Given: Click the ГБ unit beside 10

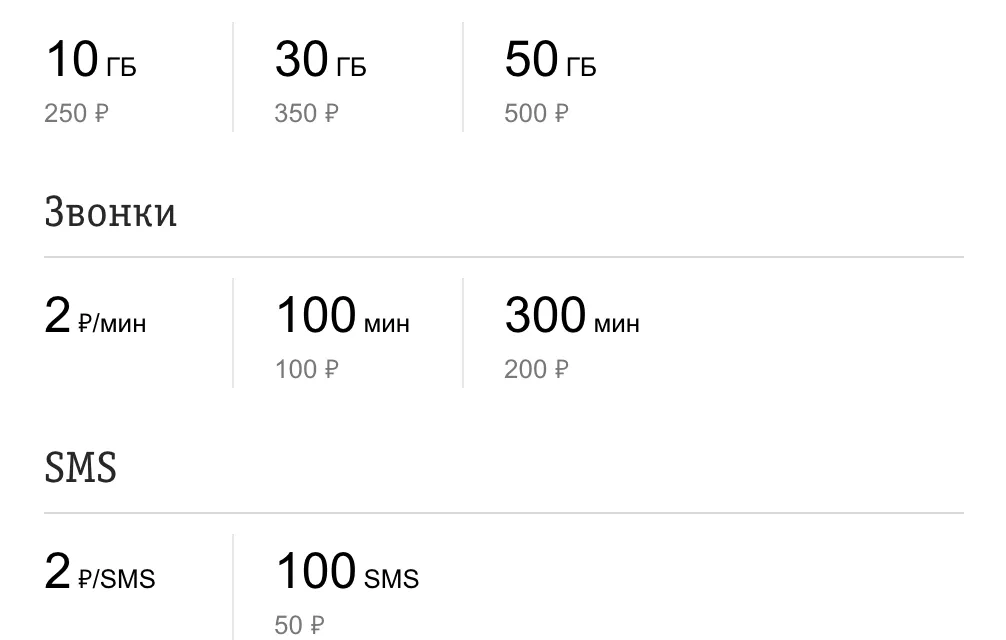Looking at the screenshot, I should point(121,68).
